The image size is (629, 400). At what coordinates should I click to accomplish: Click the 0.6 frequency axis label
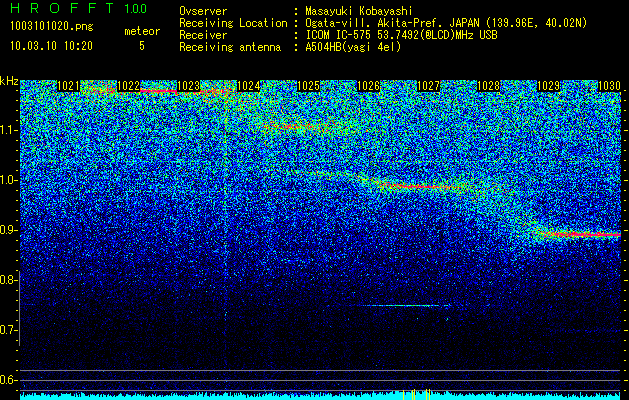[8, 380]
